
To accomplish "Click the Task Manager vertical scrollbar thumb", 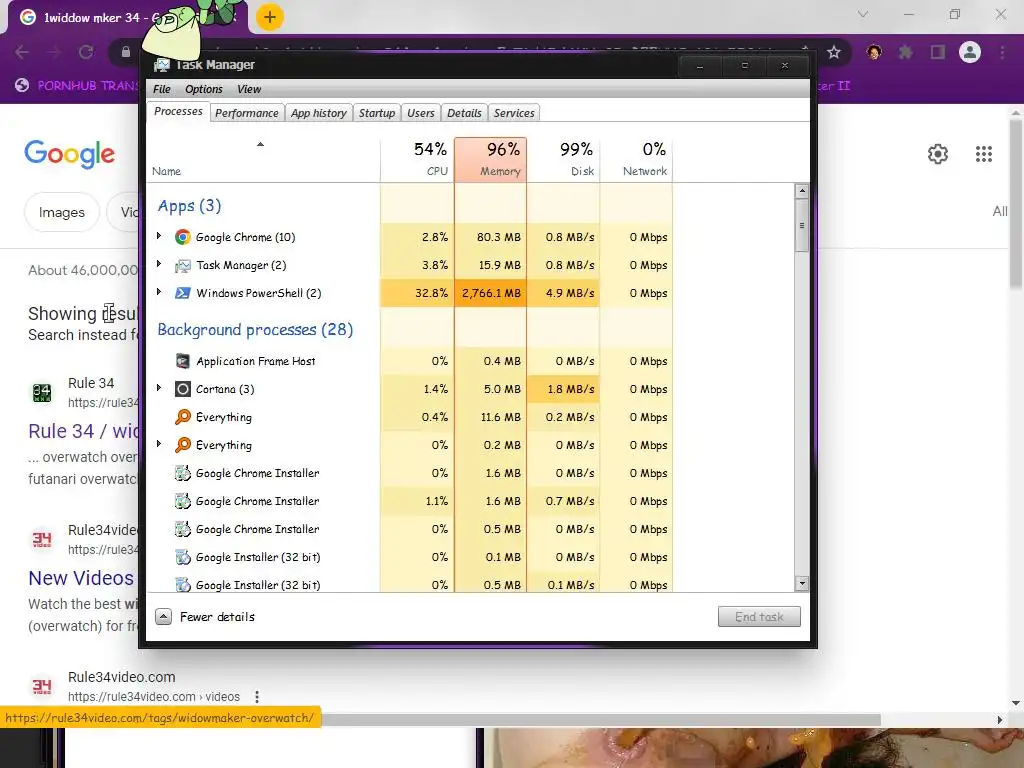I will pyautogui.click(x=802, y=225).
